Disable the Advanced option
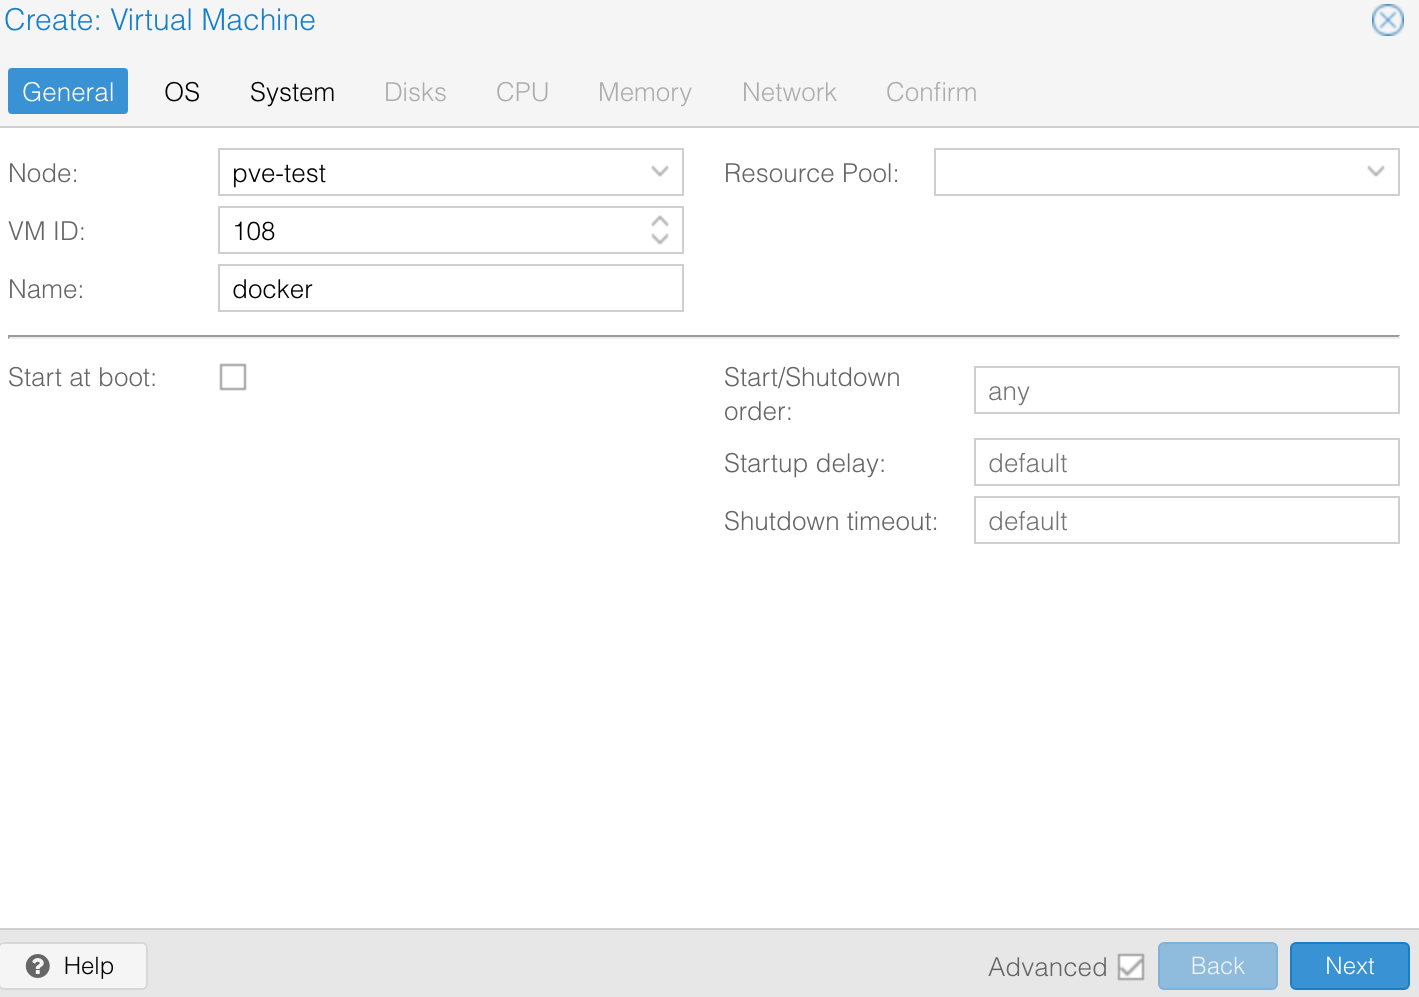This screenshot has height=997, width=1419. tap(1131, 966)
